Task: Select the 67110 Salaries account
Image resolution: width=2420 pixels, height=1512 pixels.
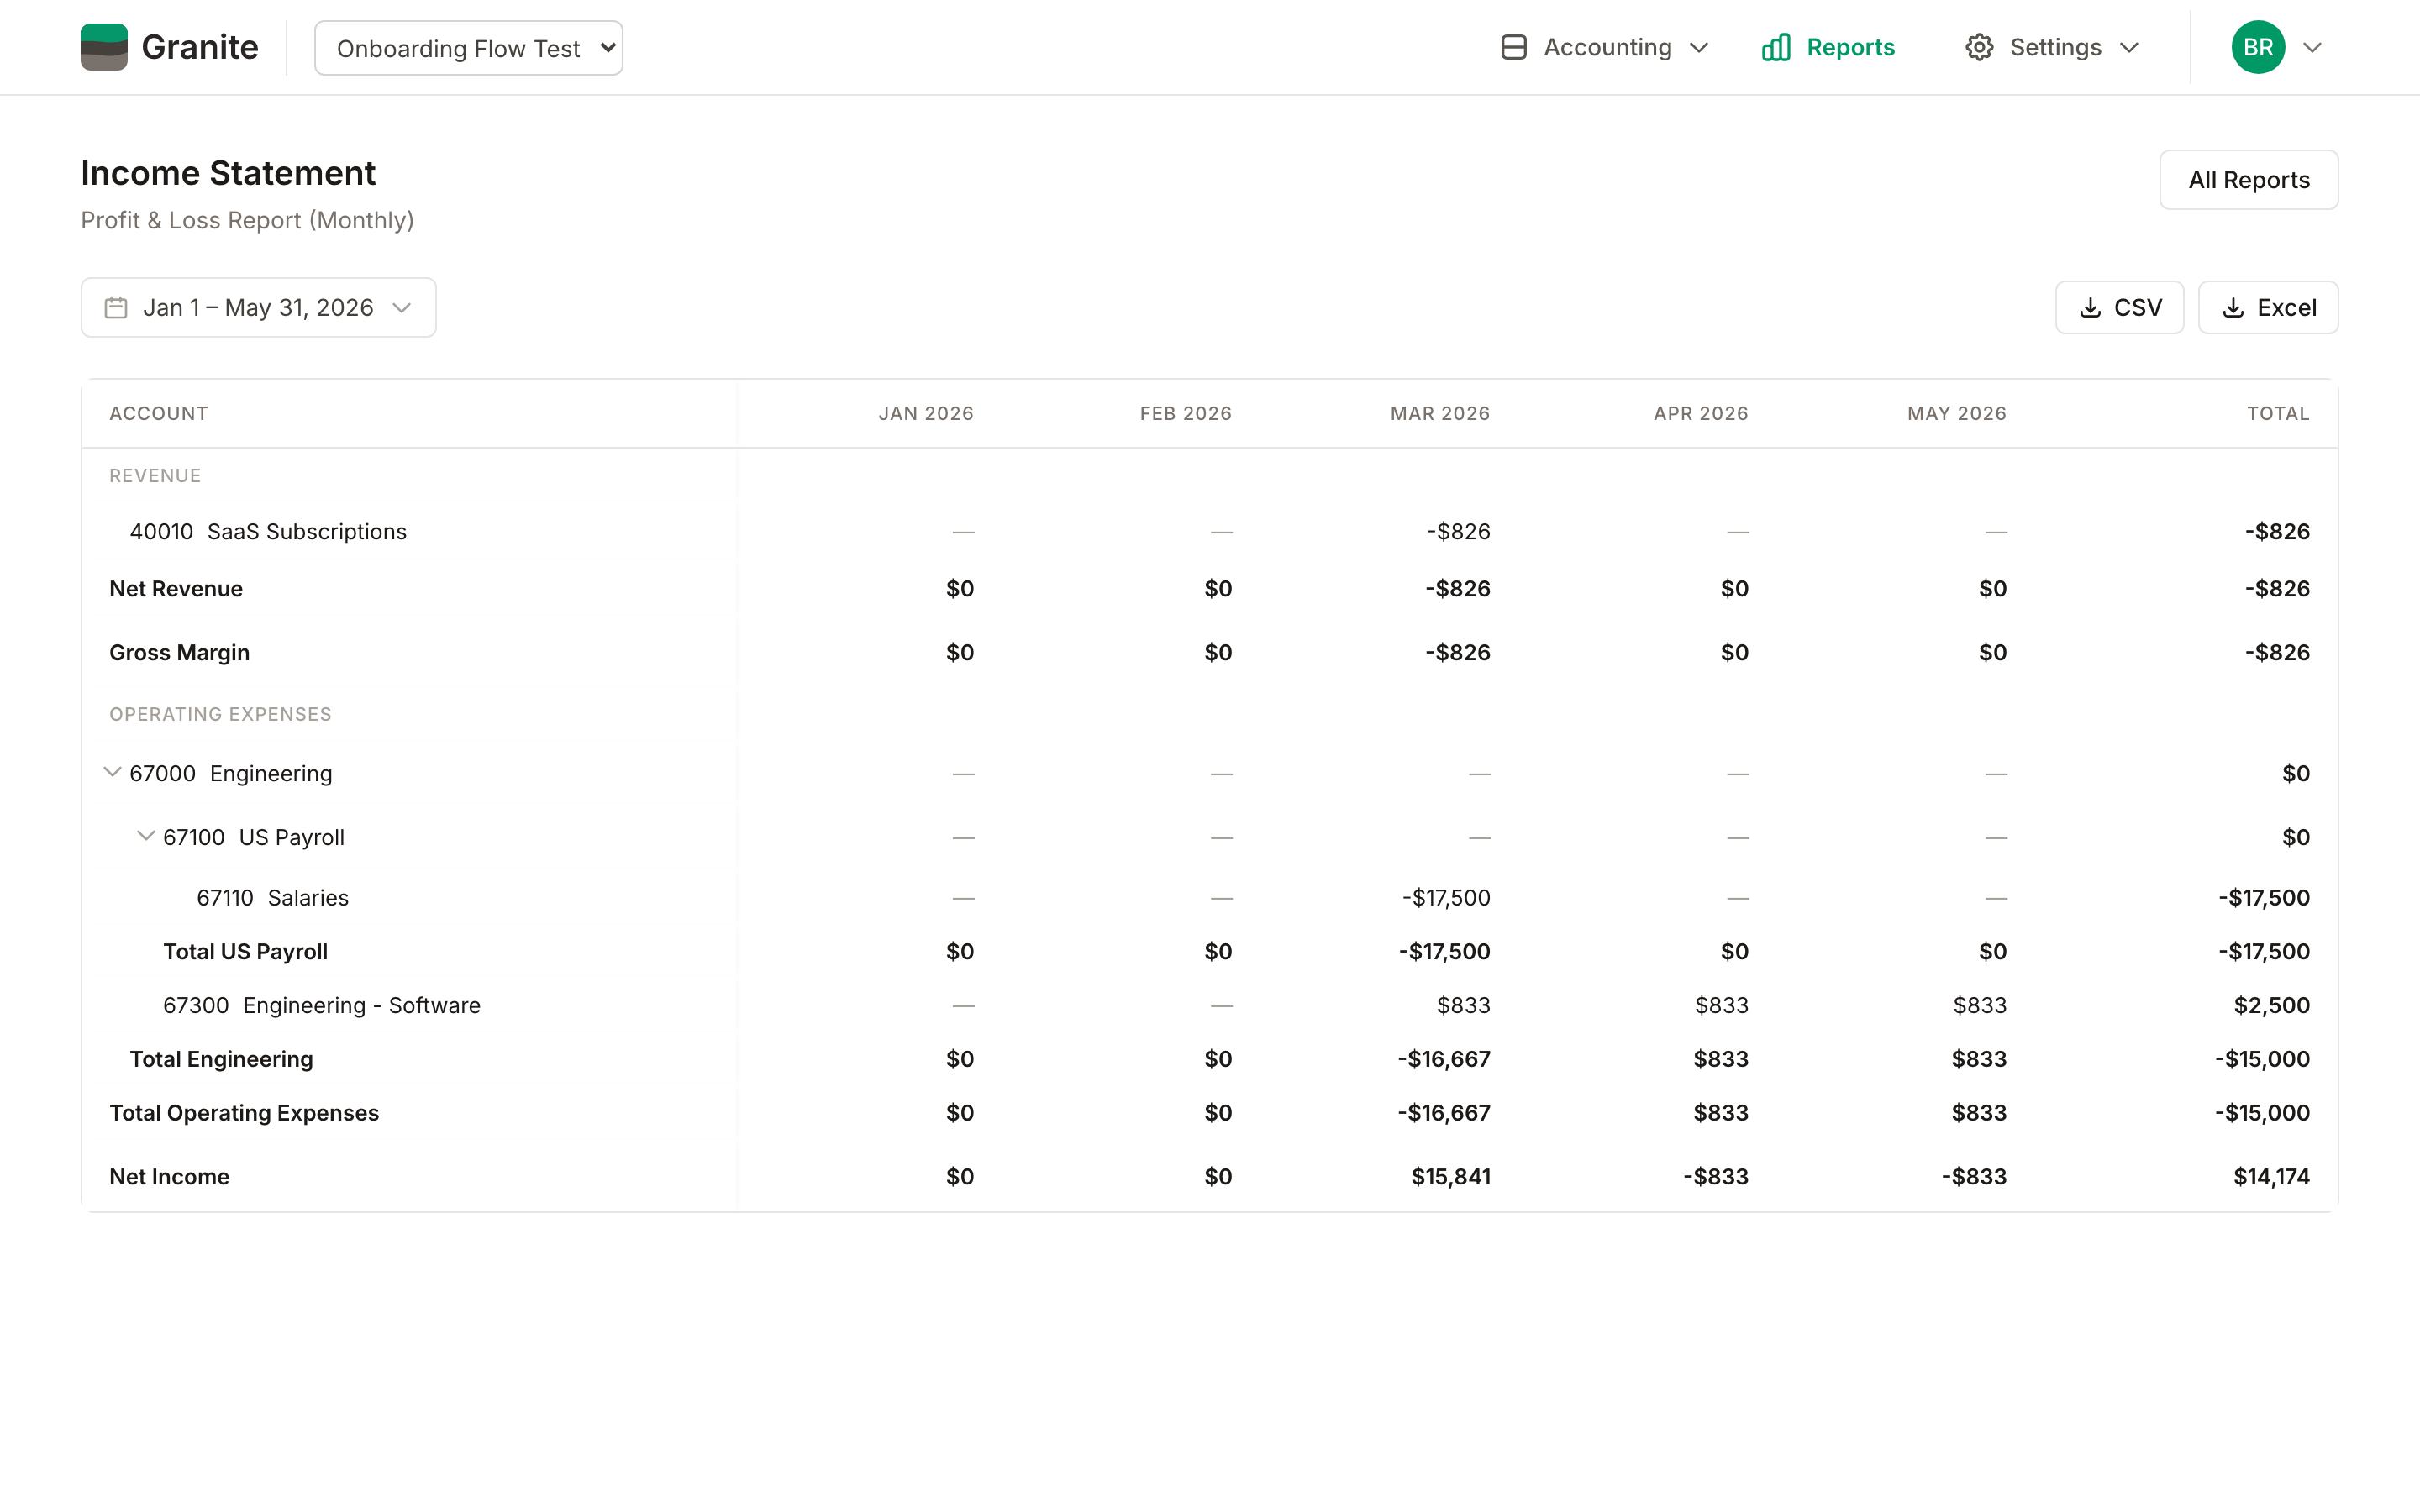Action: click(272, 898)
